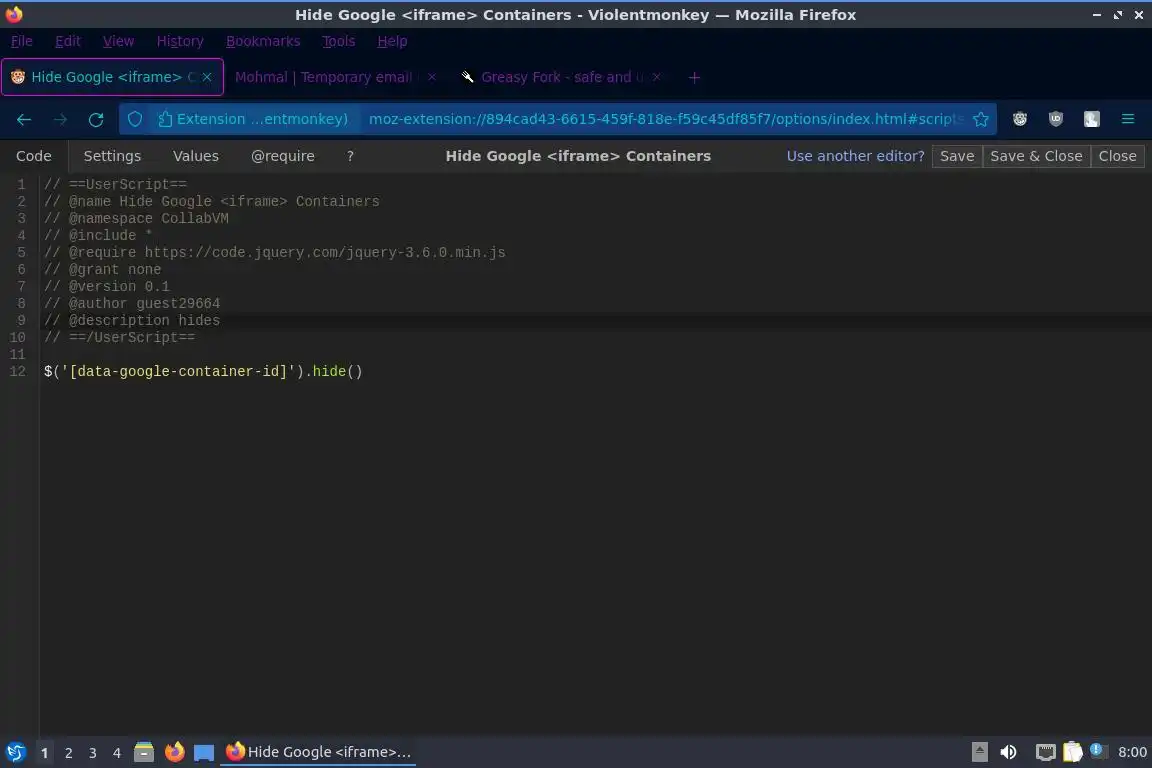
Task: Click the address bar URL
Action: (665, 119)
